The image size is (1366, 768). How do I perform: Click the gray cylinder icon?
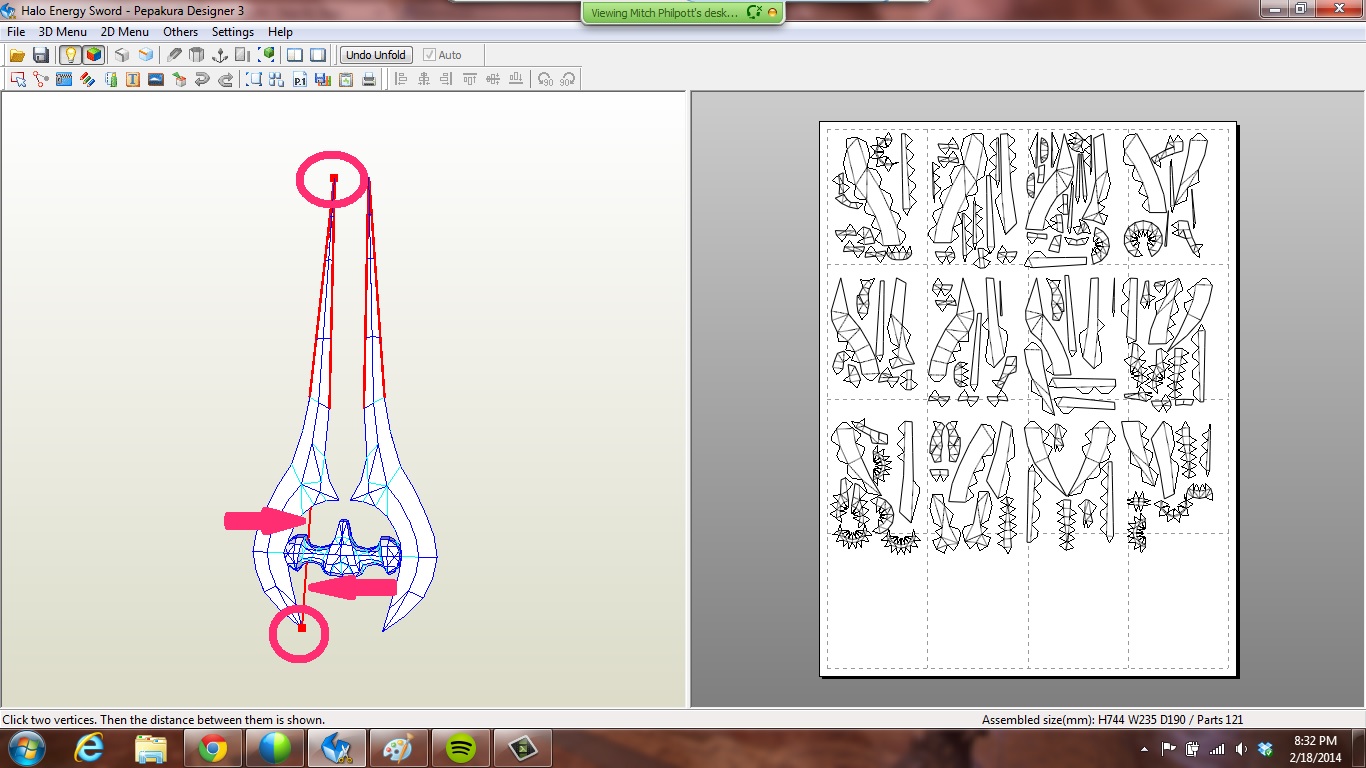pos(197,55)
